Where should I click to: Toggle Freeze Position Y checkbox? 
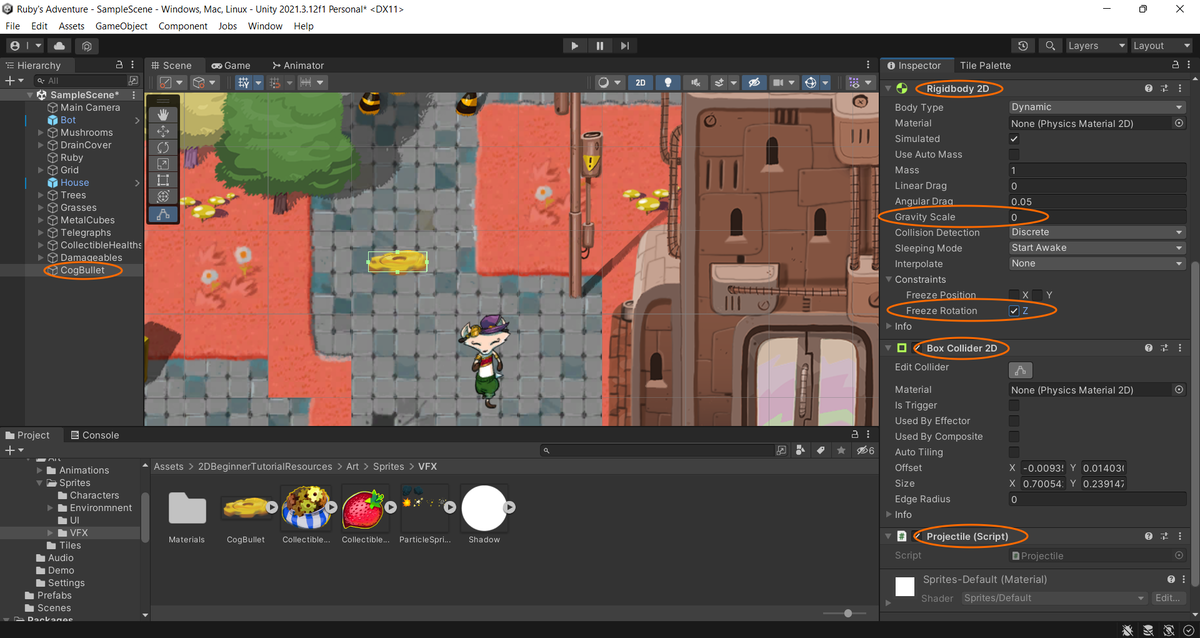(x=1037, y=295)
